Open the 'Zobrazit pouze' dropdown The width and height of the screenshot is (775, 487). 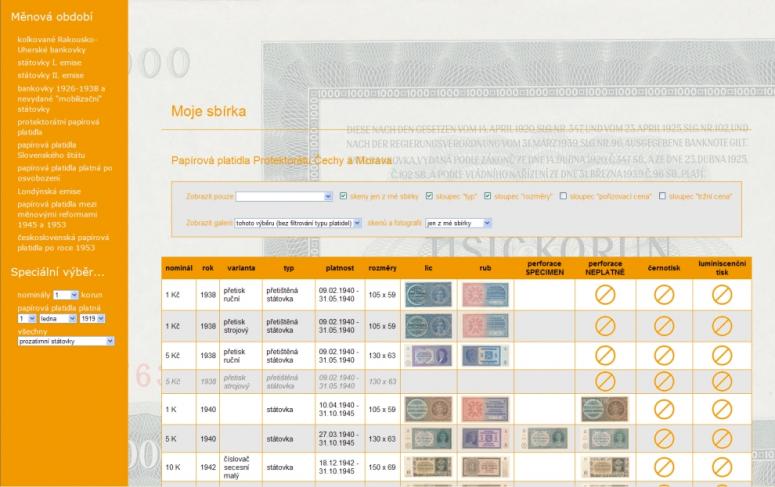(x=284, y=196)
